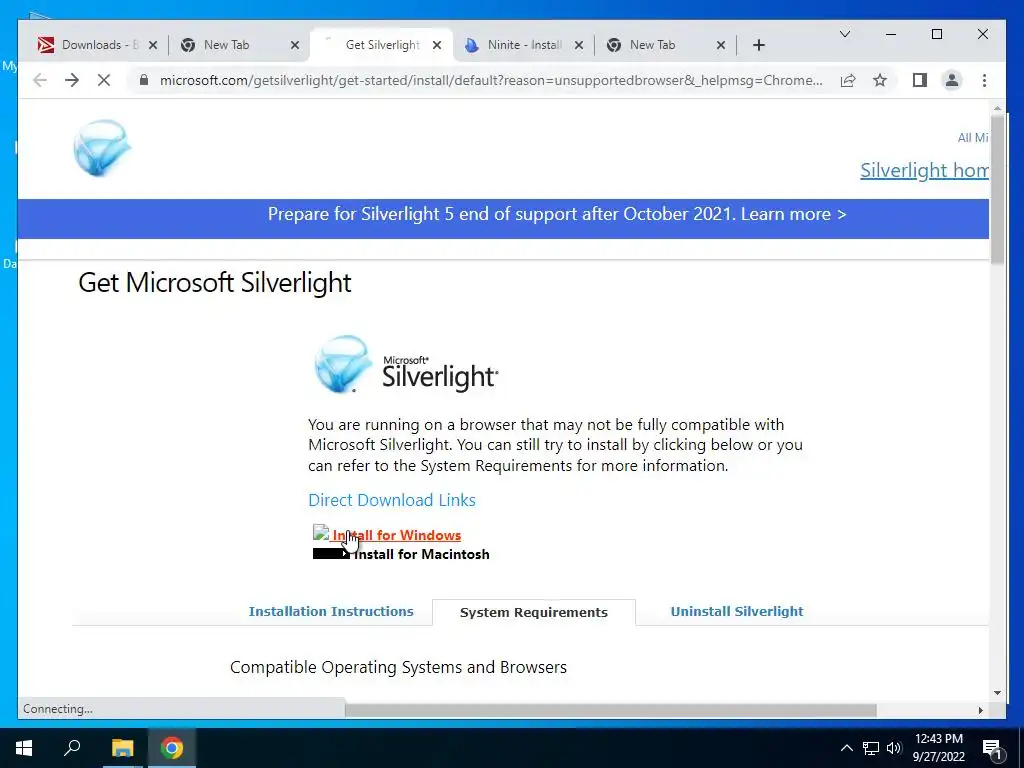1024x768 pixels.
Task: Open the taskbar clock and date
Action: click(x=938, y=748)
